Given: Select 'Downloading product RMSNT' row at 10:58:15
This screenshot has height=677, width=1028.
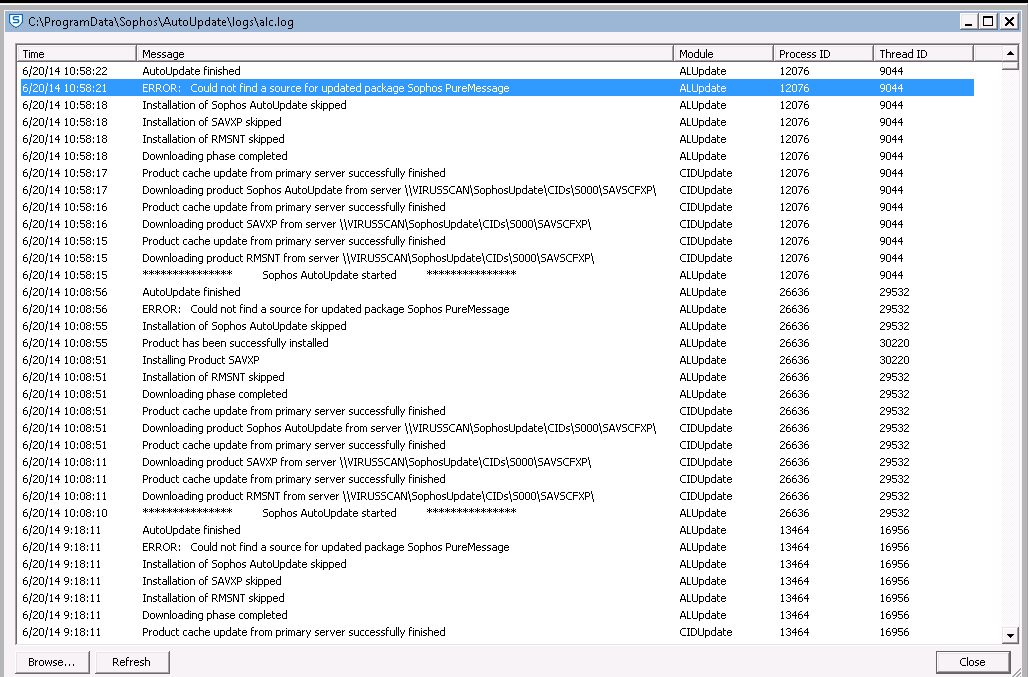Looking at the screenshot, I should click(497, 258).
